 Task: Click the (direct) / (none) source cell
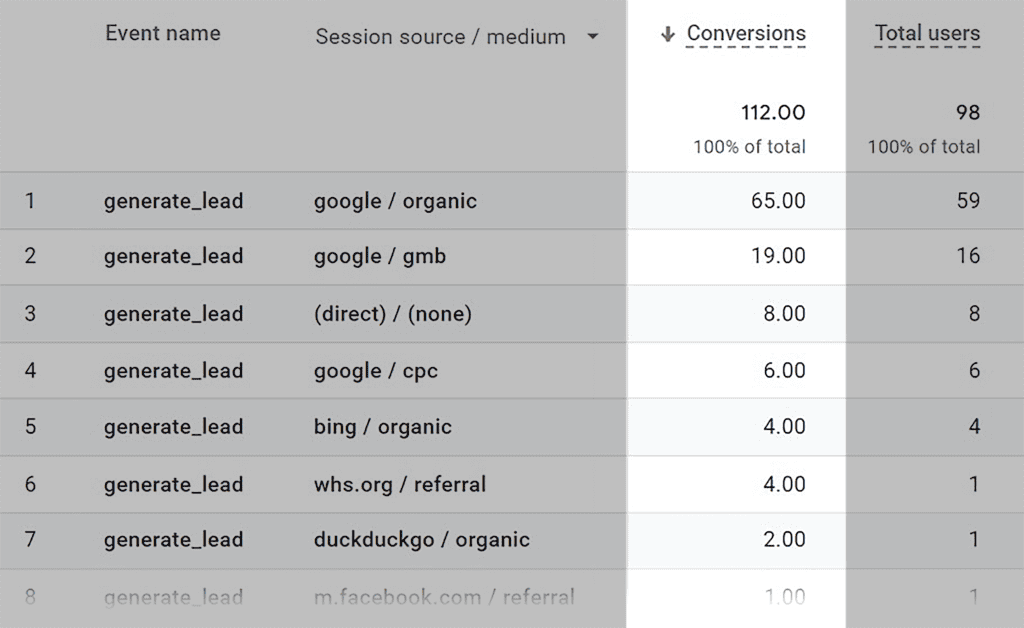(x=392, y=314)
